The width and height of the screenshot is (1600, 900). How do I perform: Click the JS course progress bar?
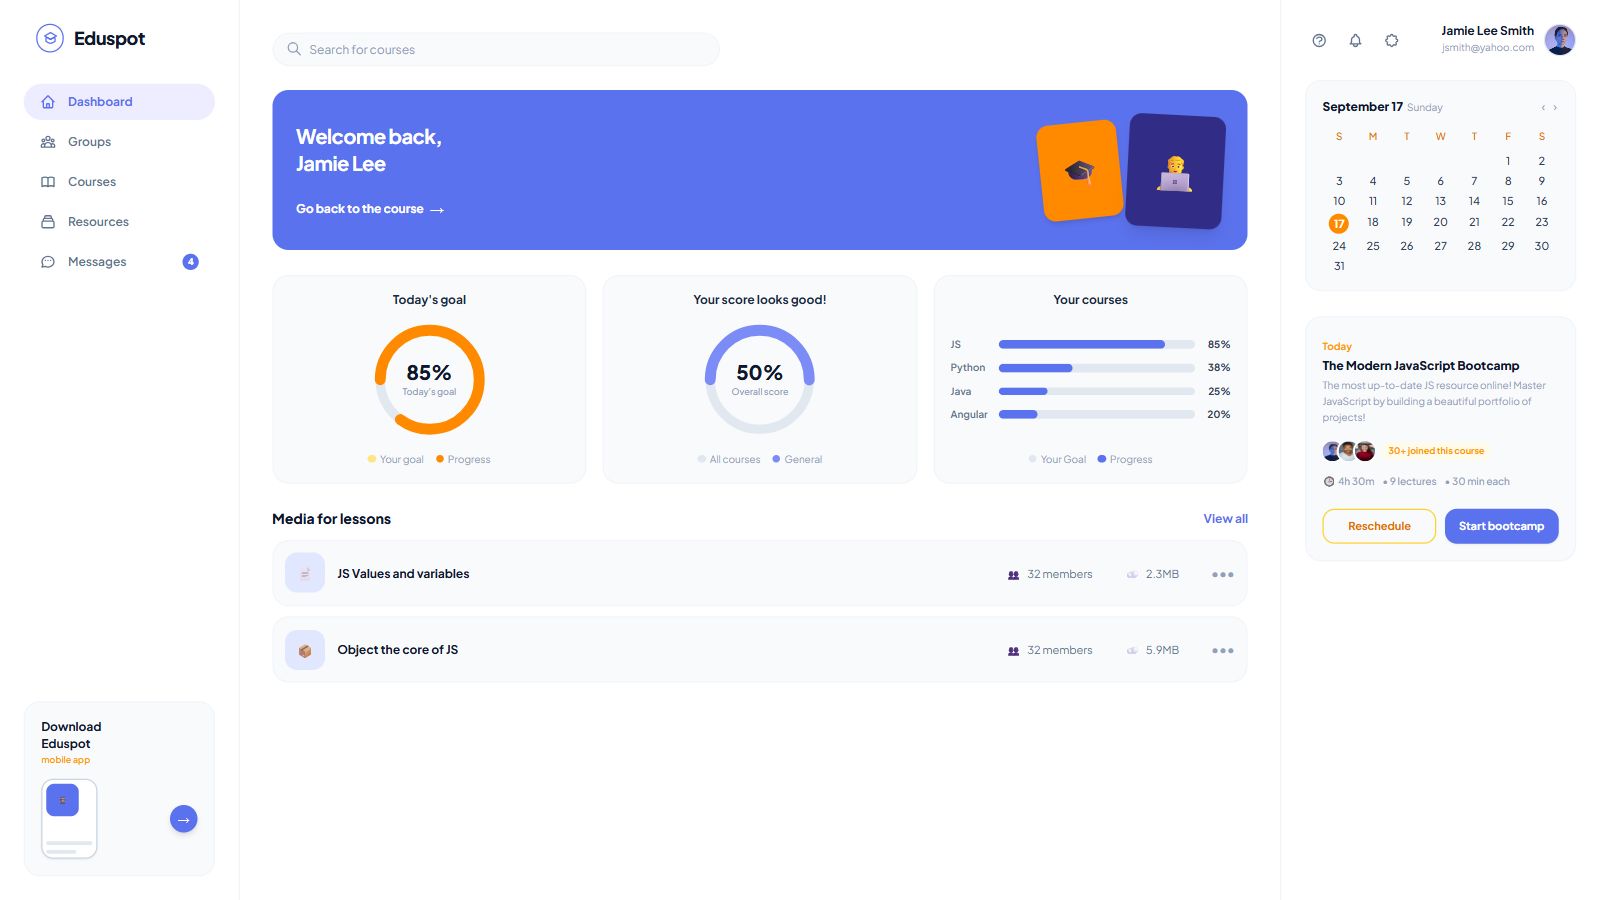coord(1097,344)
